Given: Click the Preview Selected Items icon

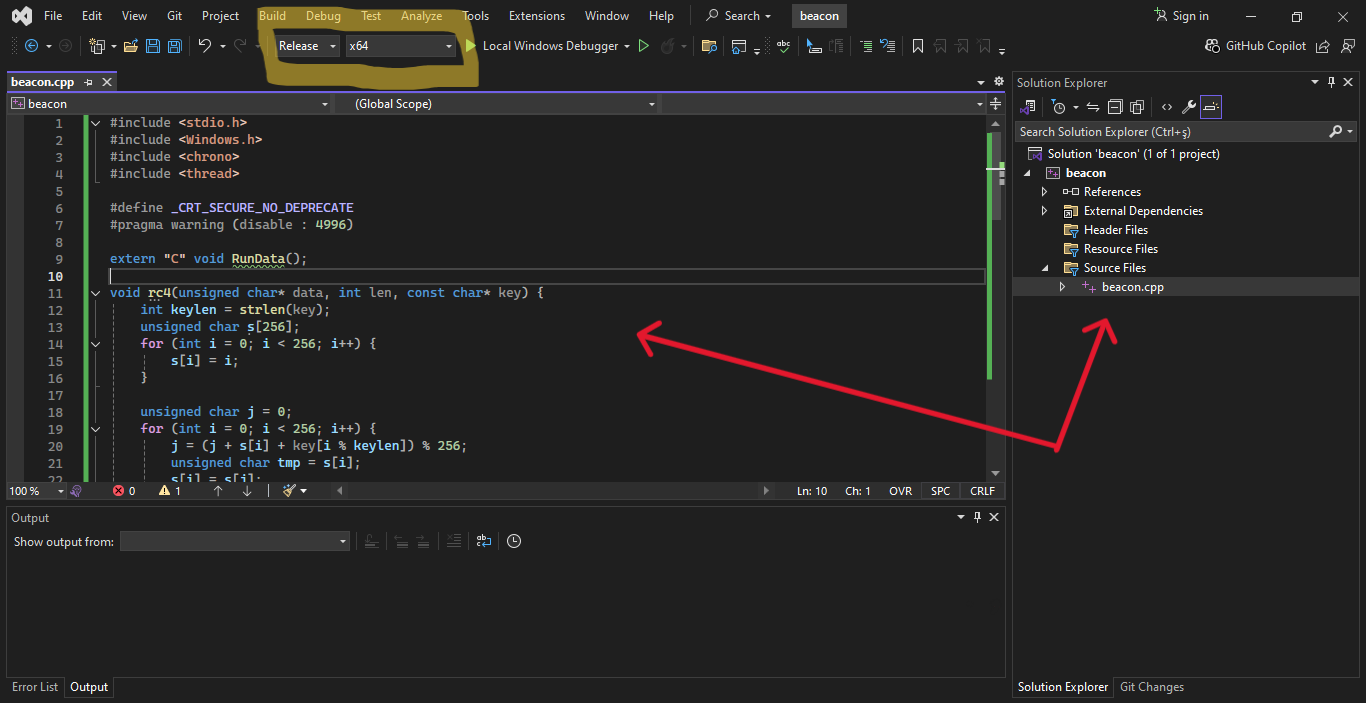Looking at the screenshot, I should (1211, 107).
